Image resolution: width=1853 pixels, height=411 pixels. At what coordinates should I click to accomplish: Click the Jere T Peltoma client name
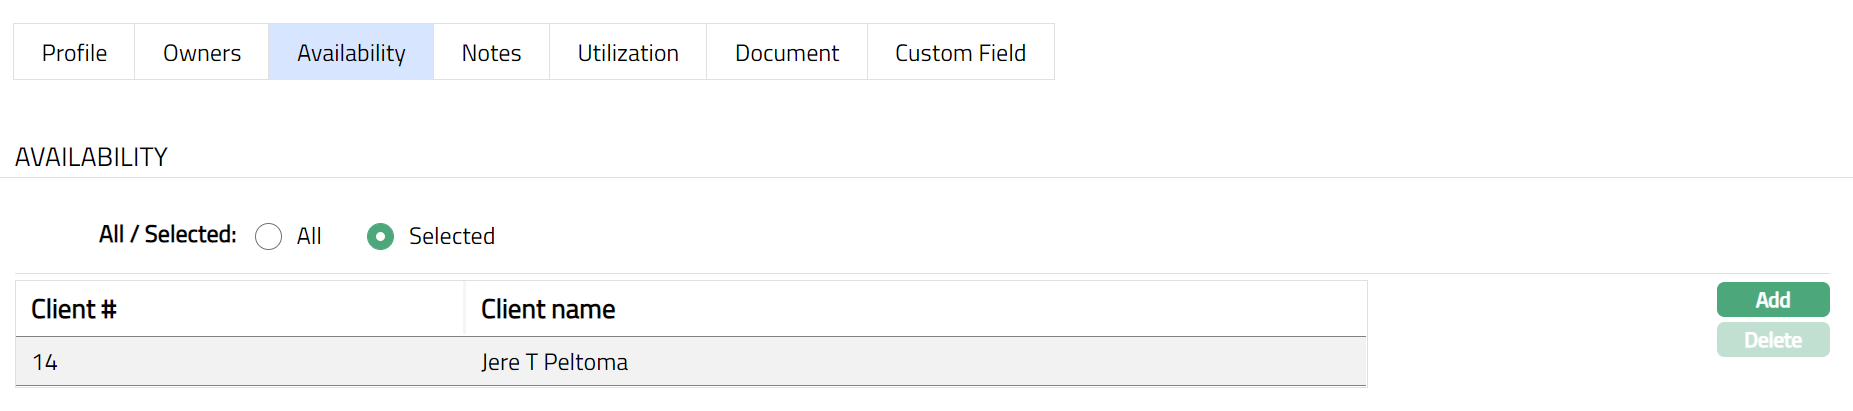click(x=554, y=363)
